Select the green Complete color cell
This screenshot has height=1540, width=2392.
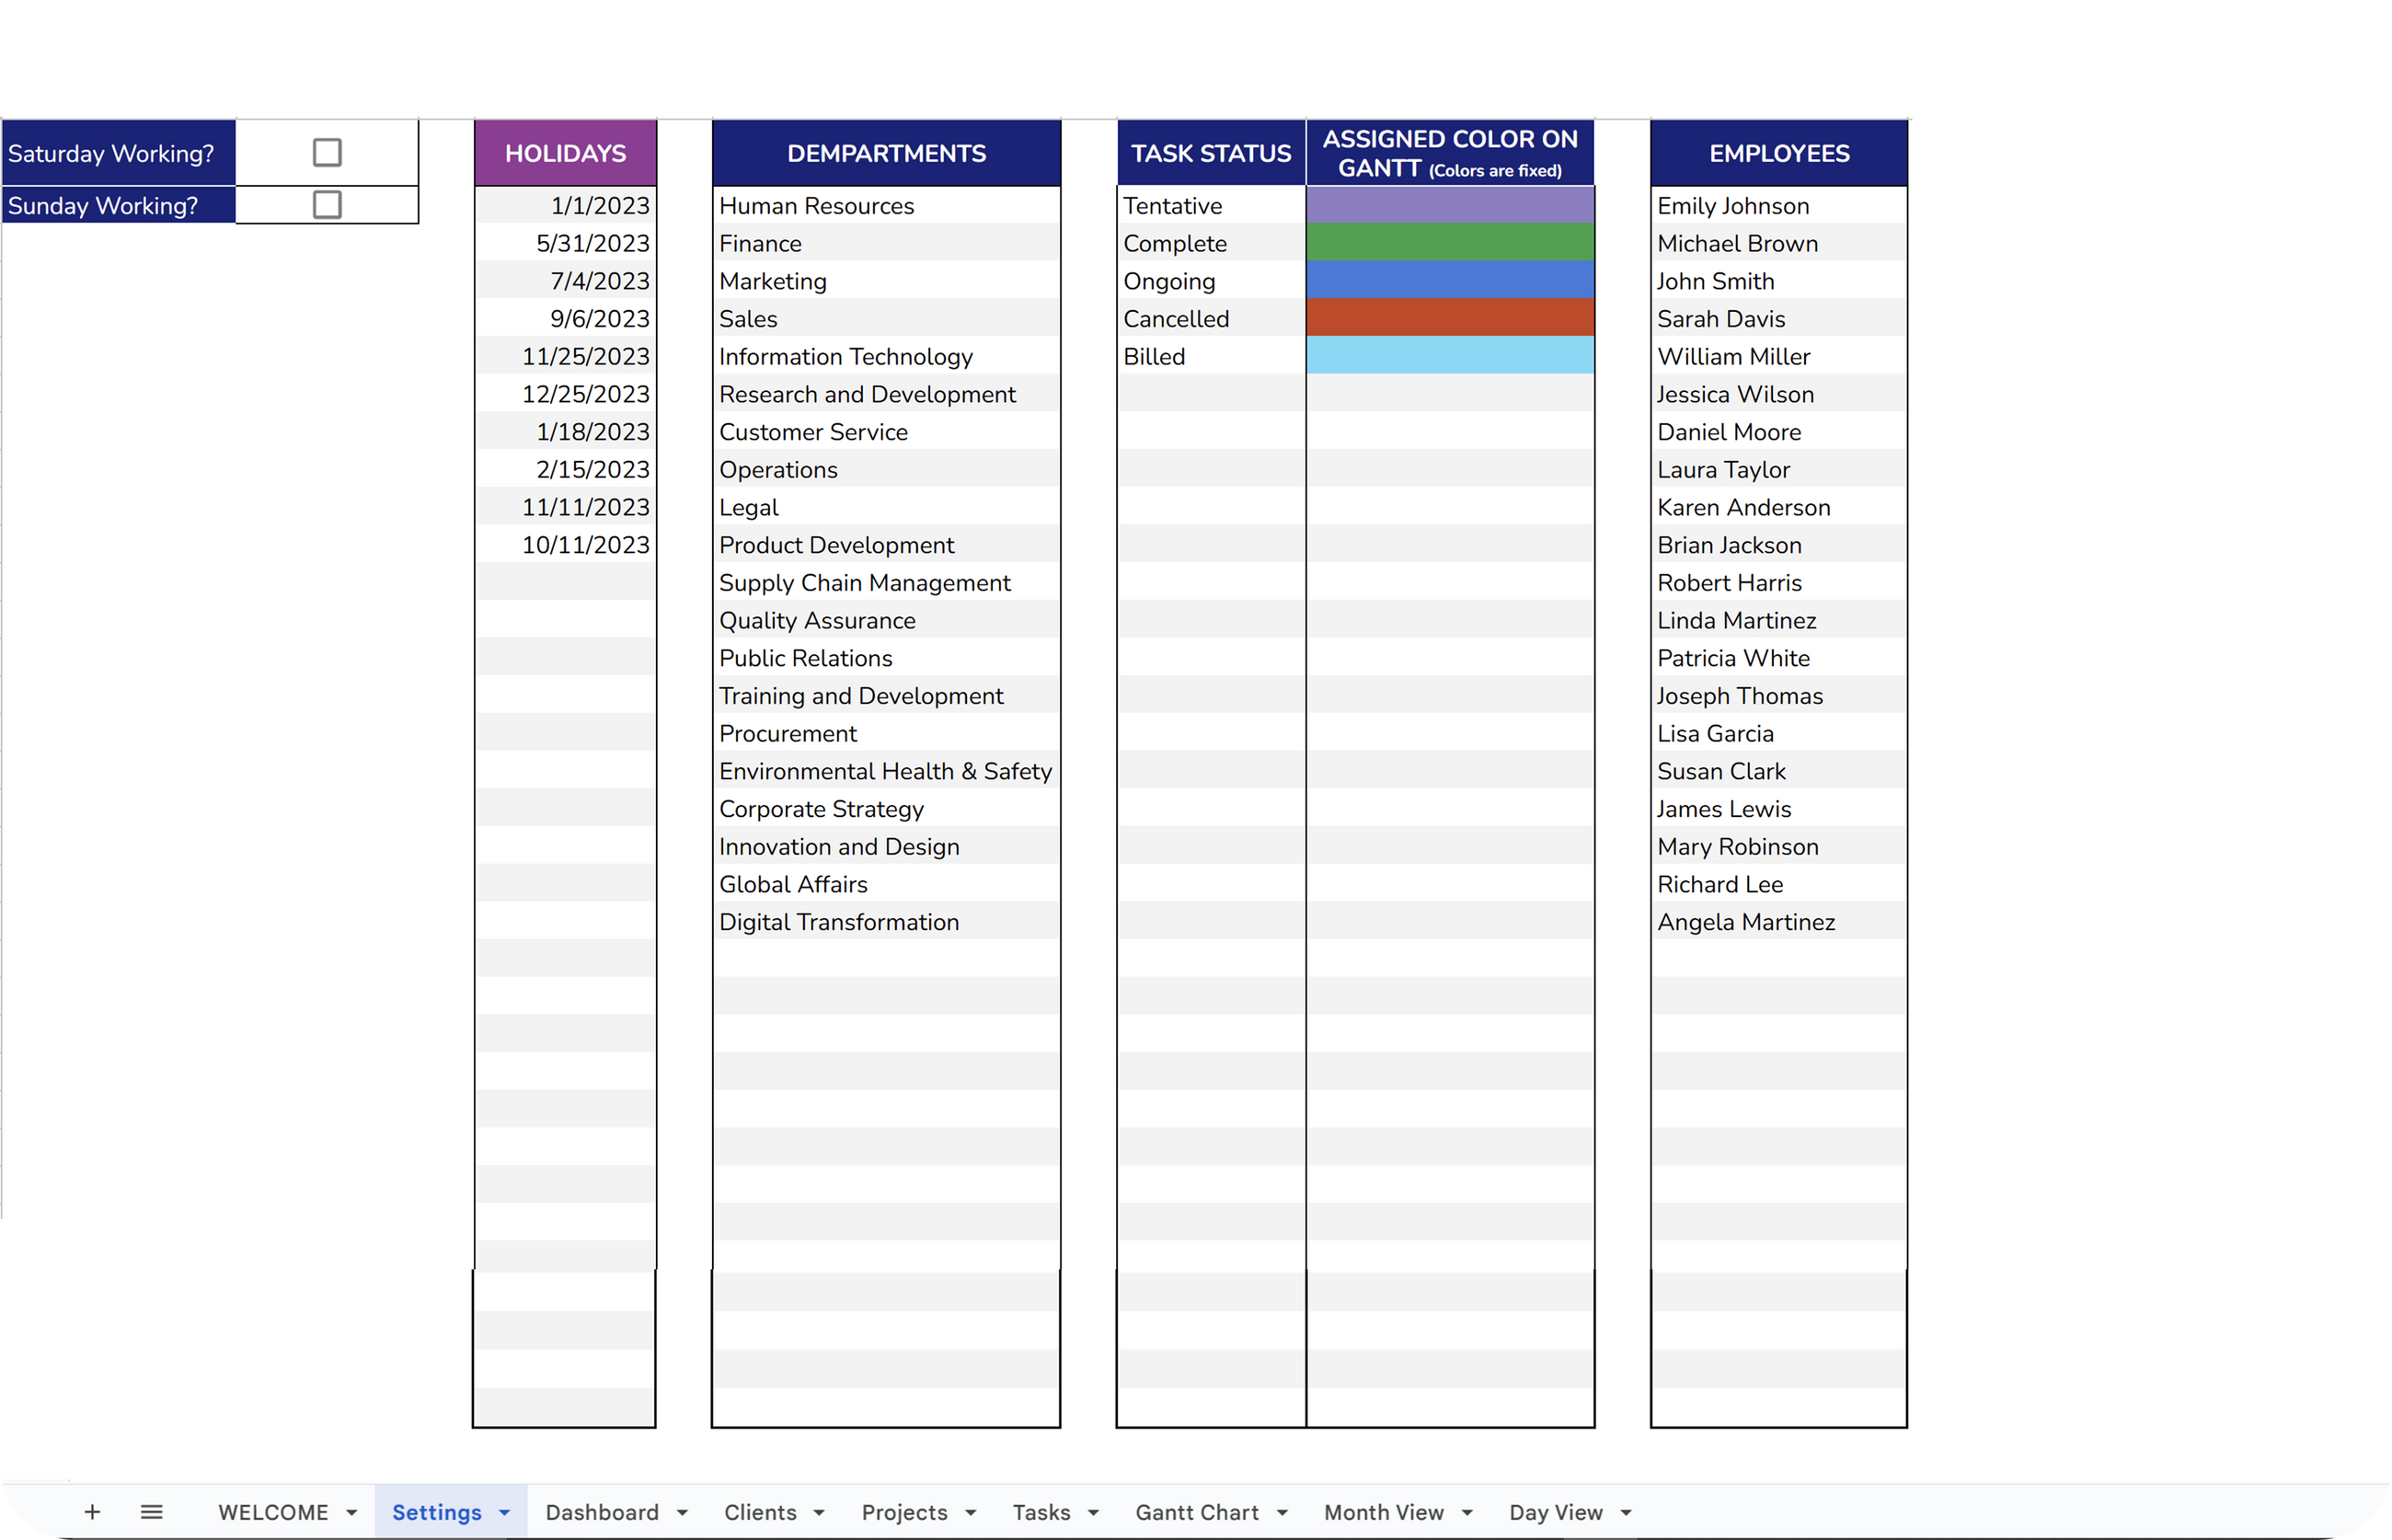(1449, 243)
